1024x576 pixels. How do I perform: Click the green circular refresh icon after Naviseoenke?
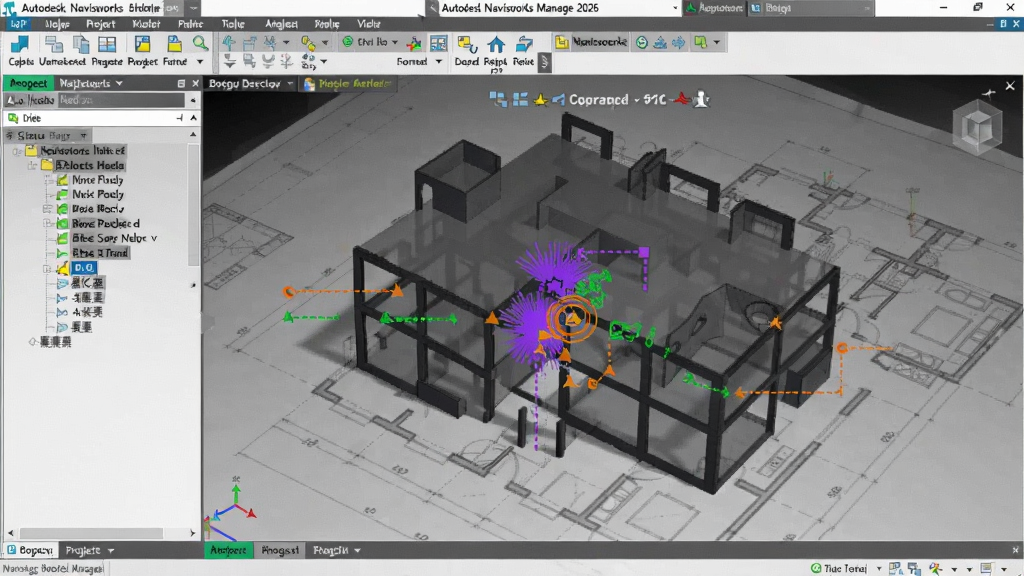[642, 42]
